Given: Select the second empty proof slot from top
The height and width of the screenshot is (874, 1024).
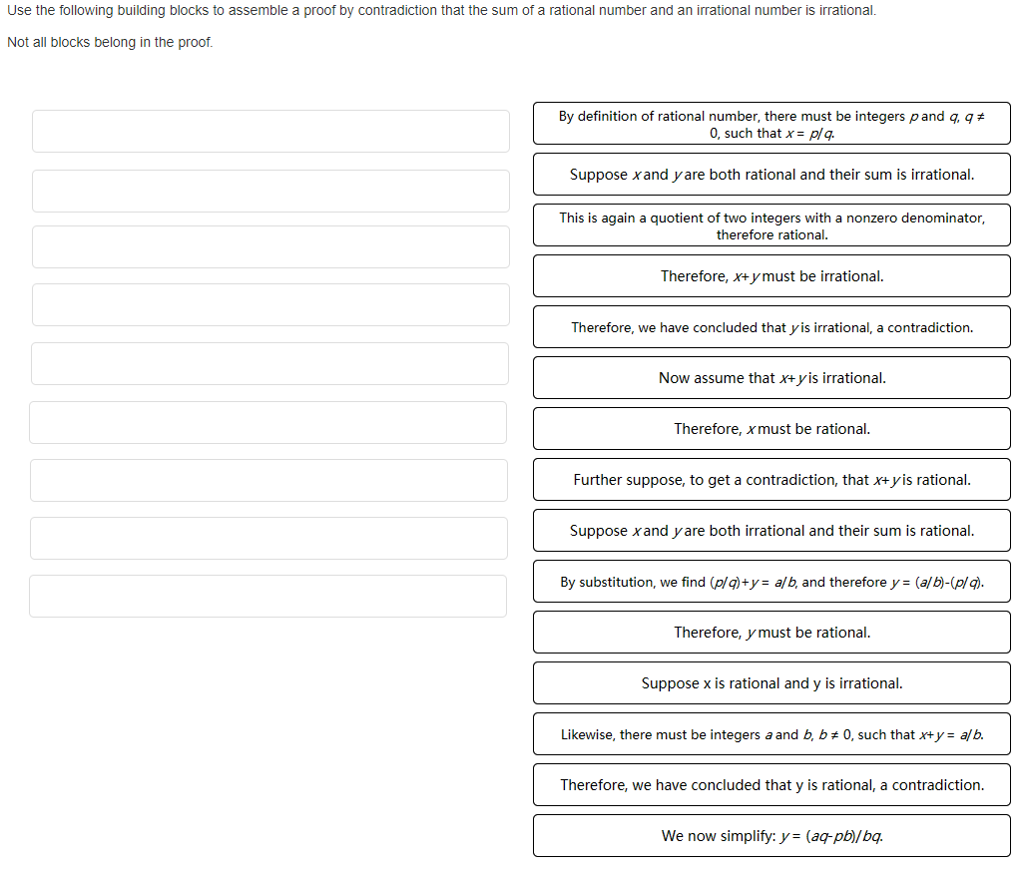Looking at the screenshot, I should pyautogui.click(x=270, y=191).
